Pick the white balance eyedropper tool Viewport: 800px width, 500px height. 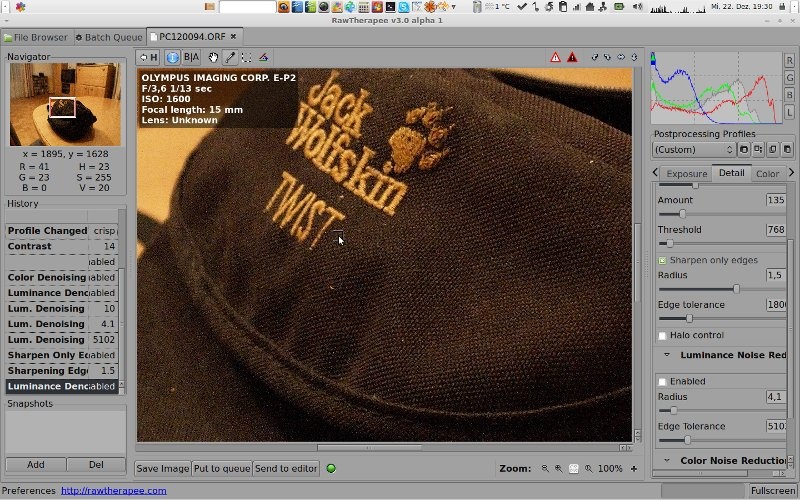click(230, 58)
